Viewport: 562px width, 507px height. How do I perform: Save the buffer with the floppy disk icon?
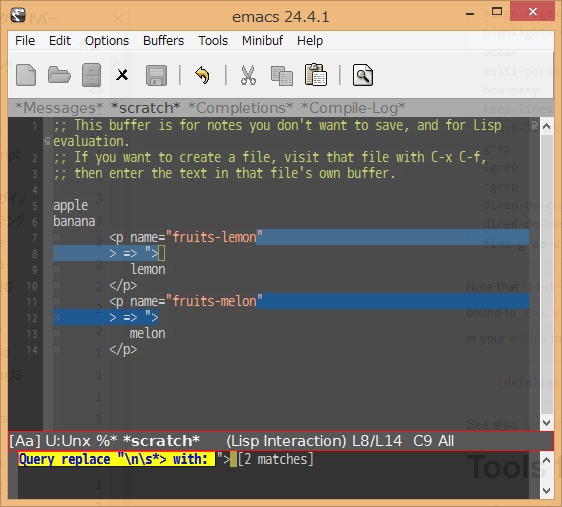[x=156, y=75]
